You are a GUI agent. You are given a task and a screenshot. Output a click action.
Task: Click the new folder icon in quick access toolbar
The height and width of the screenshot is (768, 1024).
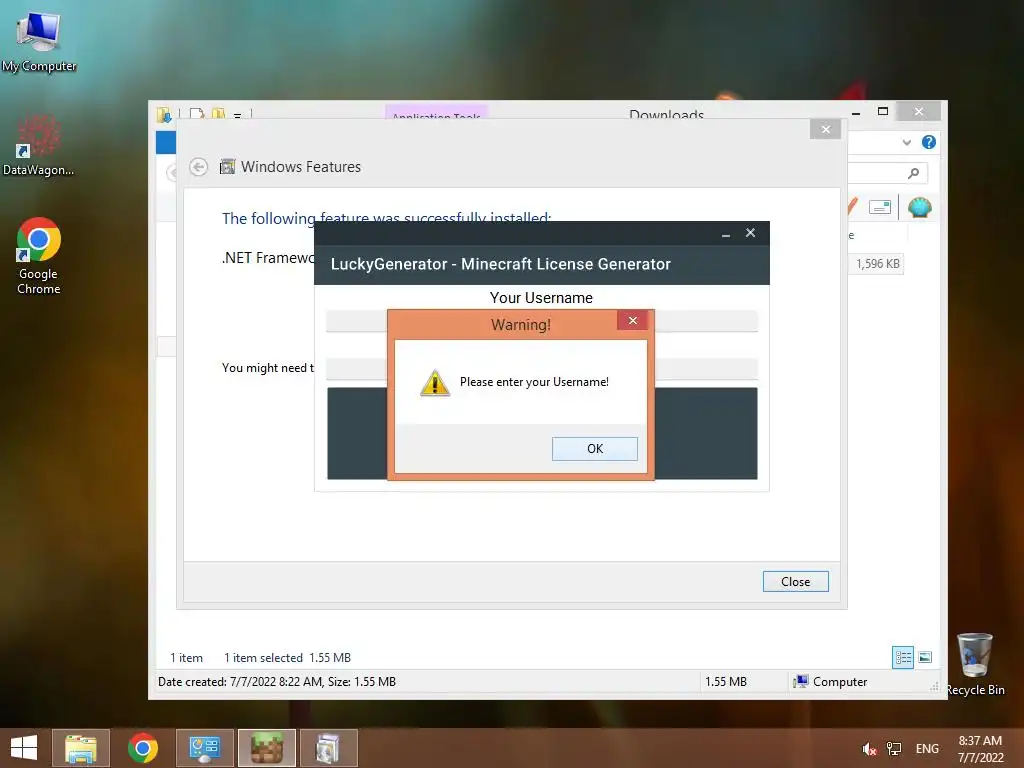click(x=218, y=114)
